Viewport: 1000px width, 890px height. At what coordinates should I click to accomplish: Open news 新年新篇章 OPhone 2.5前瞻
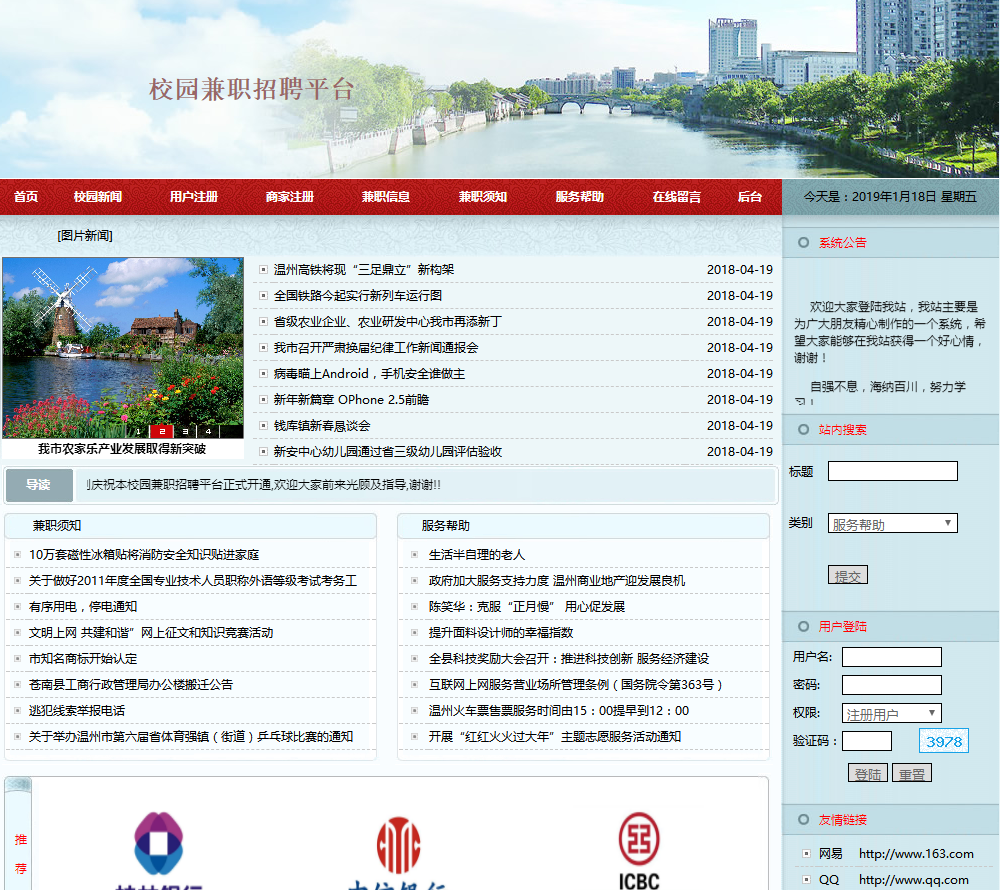tap(351, 400)
